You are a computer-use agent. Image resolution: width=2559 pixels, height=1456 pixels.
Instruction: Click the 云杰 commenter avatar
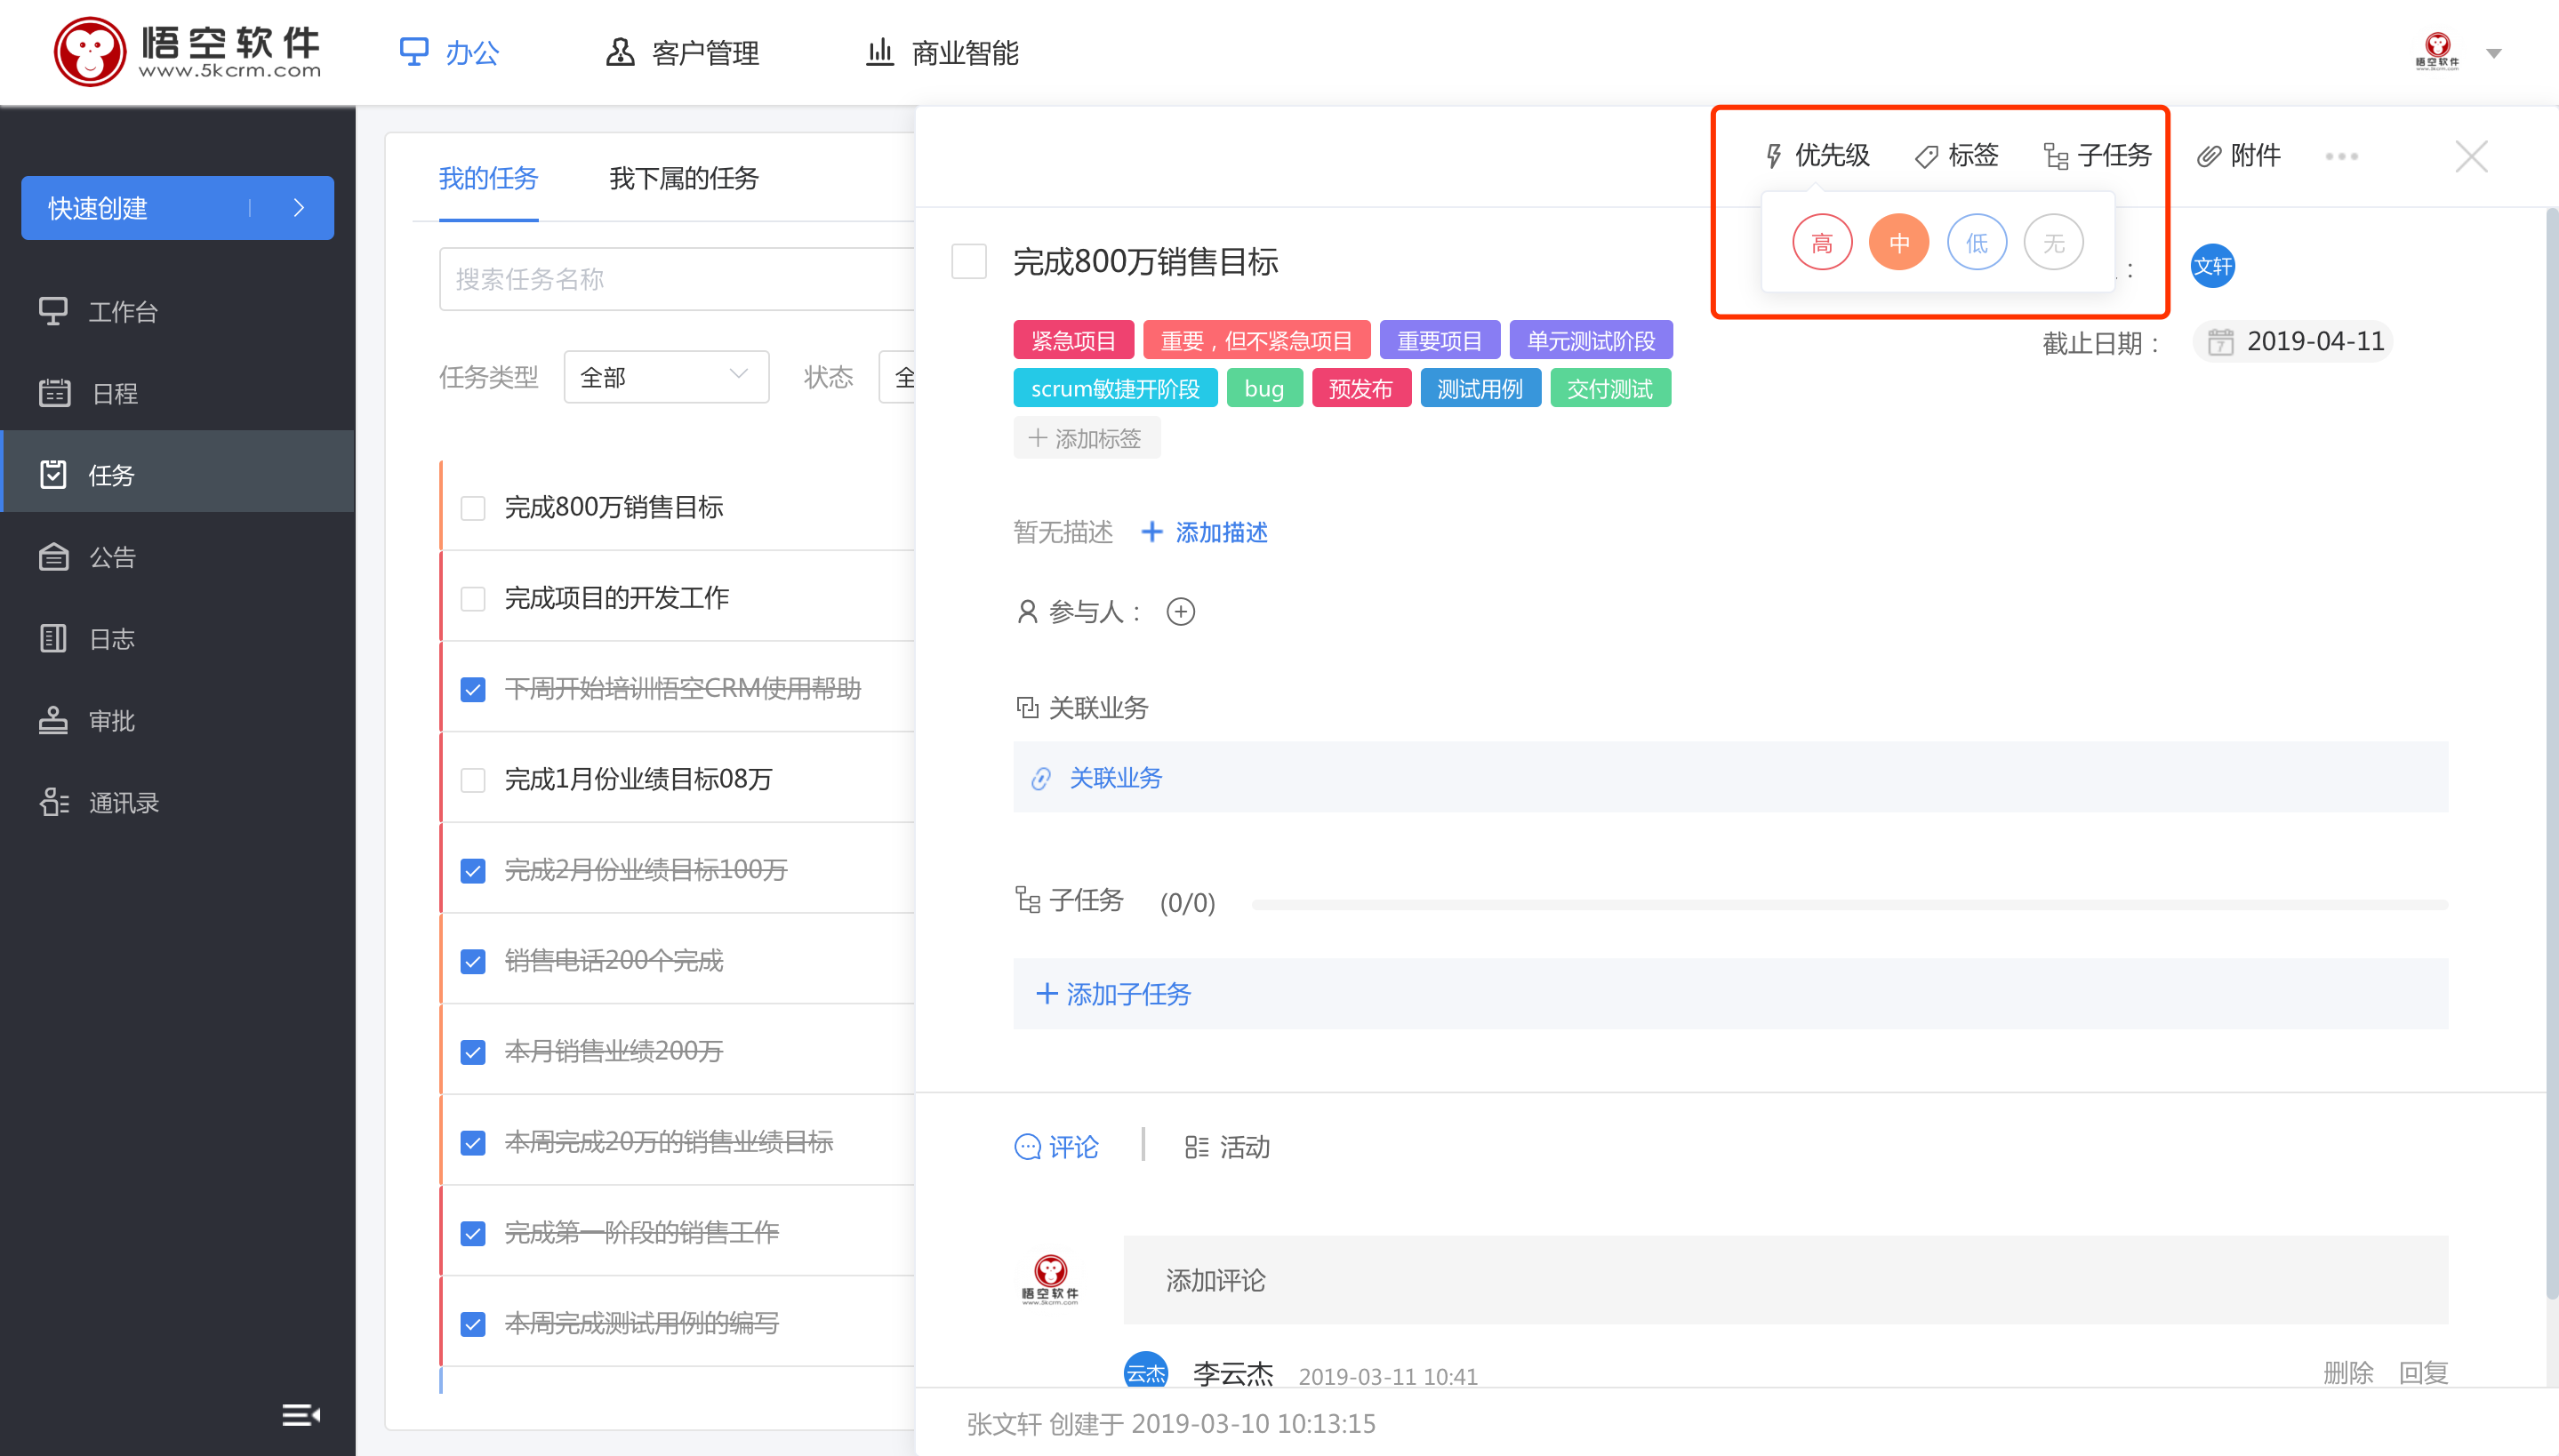tap(1145, 1370)
